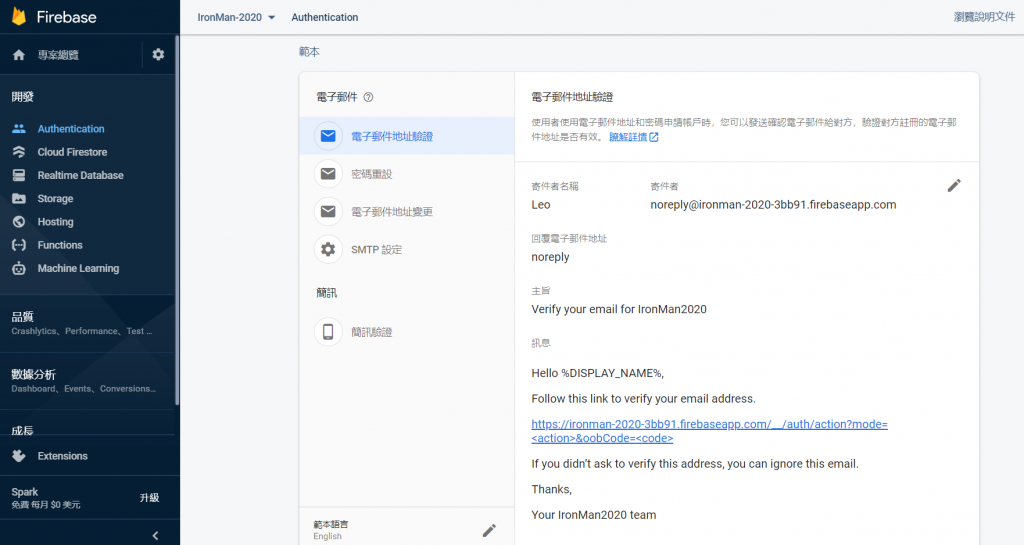
Task: Click the phone icon for 簡訊驗證
Action: [x=328, y=332]
